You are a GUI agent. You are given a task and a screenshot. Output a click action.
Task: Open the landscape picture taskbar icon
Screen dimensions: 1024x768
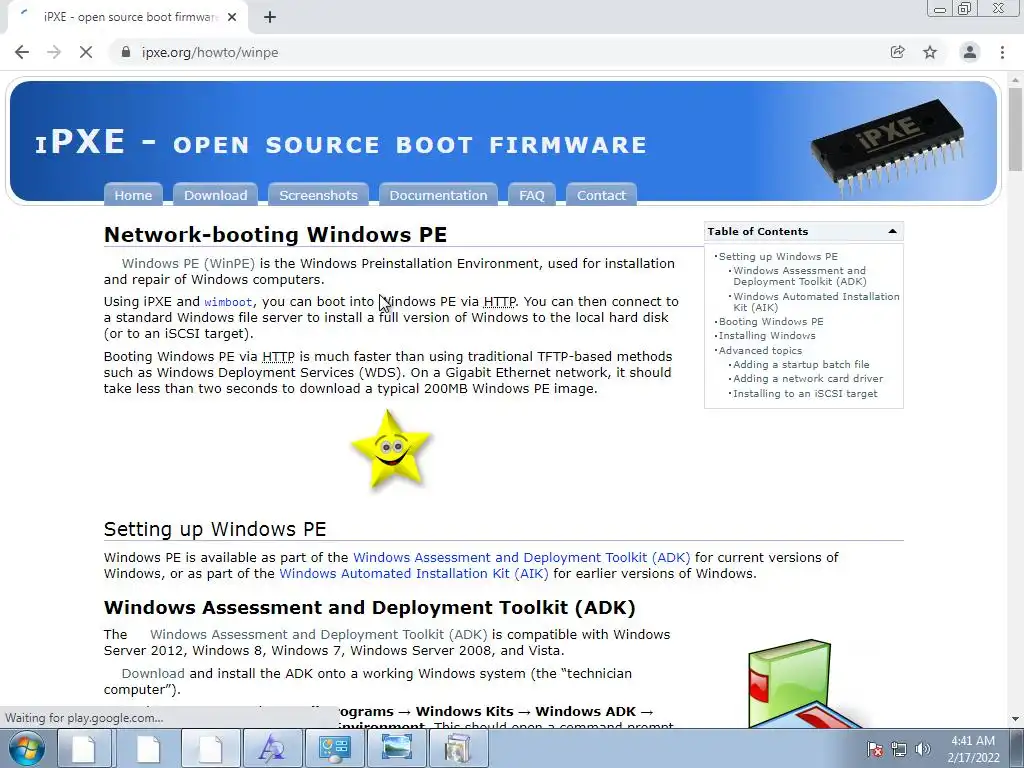[396, 748]
